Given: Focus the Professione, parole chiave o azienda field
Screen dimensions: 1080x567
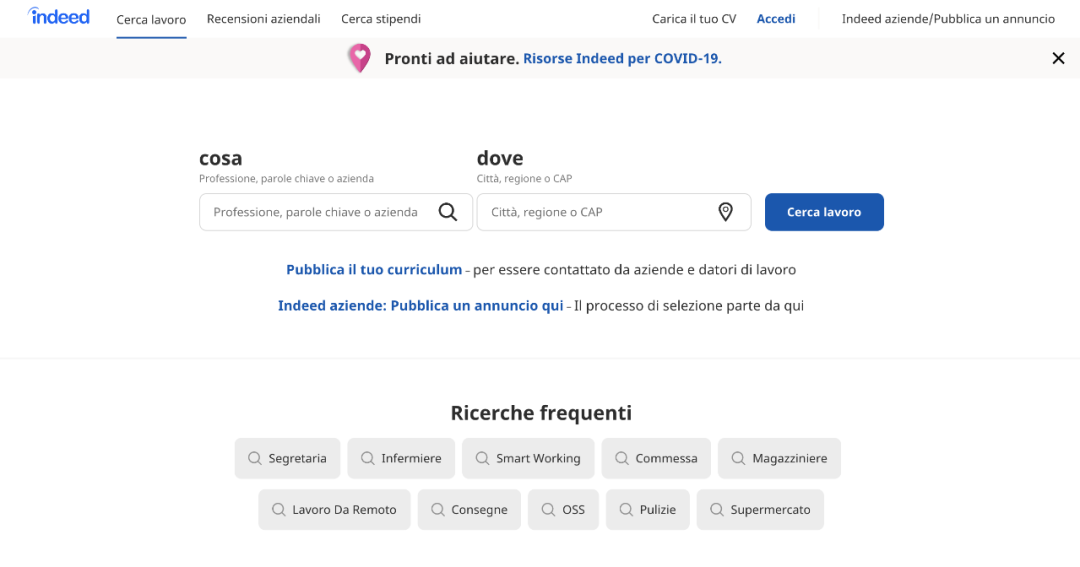Looking at the screenshot, I should [x=336, y=212].
